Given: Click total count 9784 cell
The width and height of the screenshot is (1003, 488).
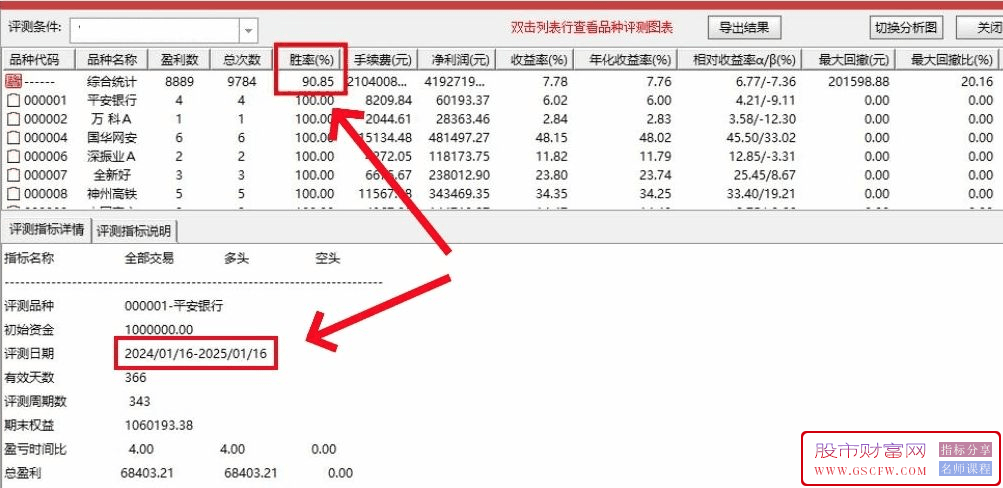Looking at the screenshot, I should tap(241, 82).
